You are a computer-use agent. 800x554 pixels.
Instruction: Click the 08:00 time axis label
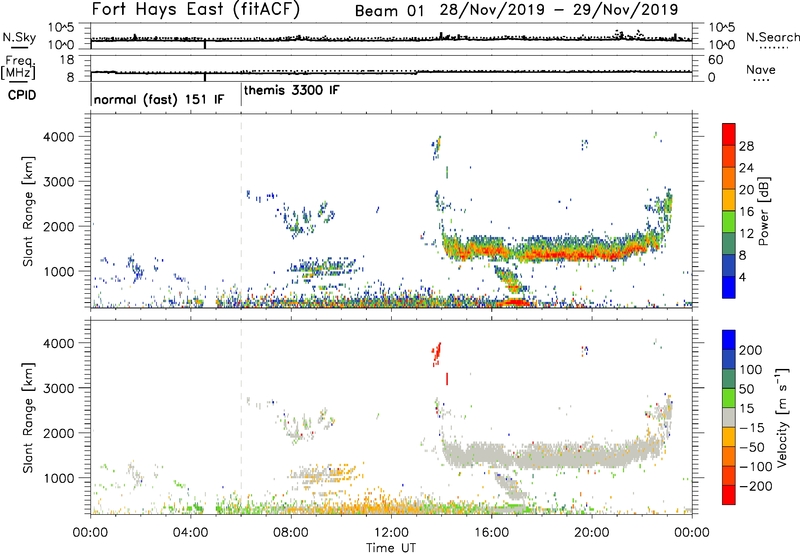point(291,533)
